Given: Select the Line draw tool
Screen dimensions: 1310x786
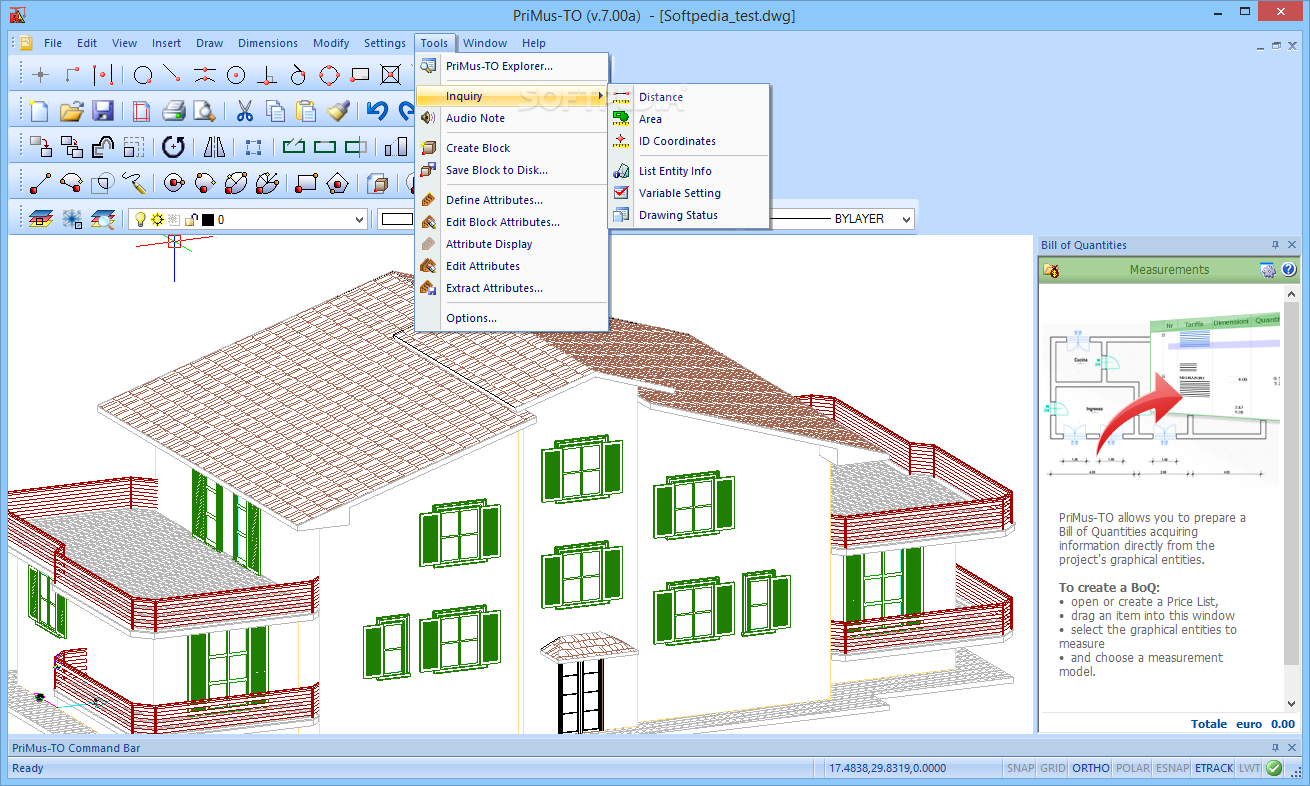Looking at the screenshot, I should coord(39,183).
